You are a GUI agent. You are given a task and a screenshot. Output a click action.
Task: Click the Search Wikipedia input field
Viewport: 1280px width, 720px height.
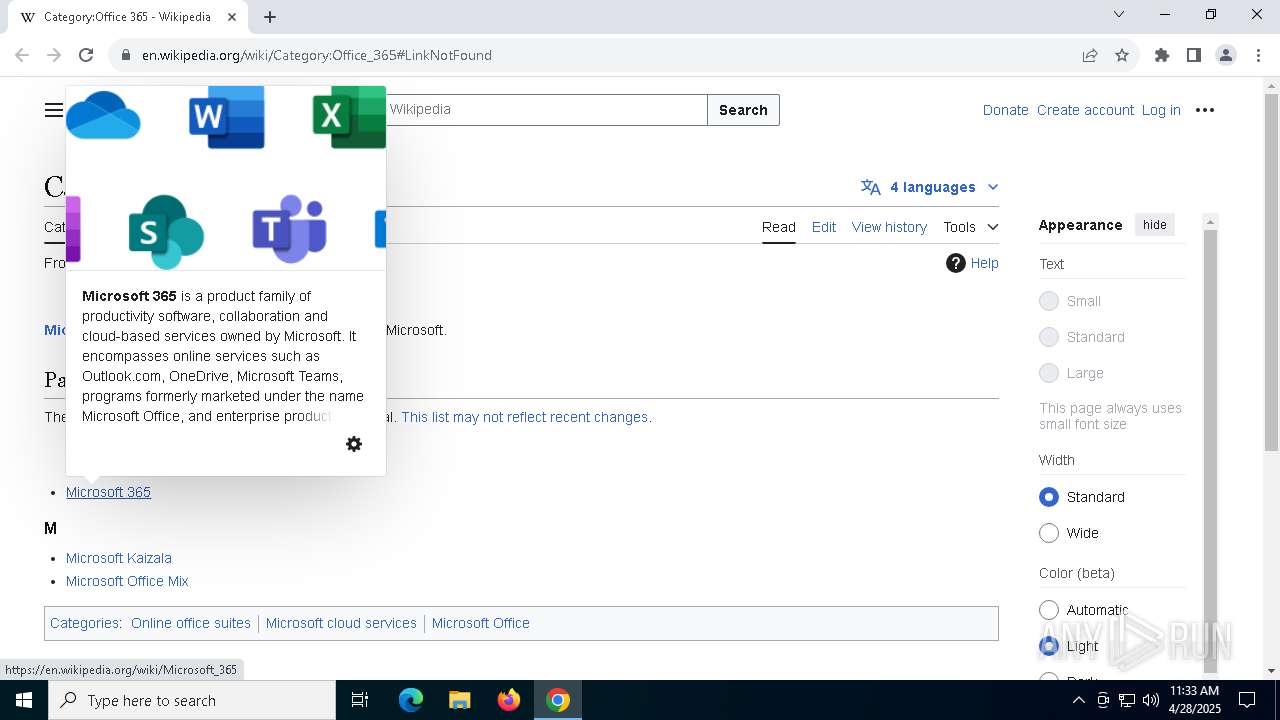click(x=545, y=110)
